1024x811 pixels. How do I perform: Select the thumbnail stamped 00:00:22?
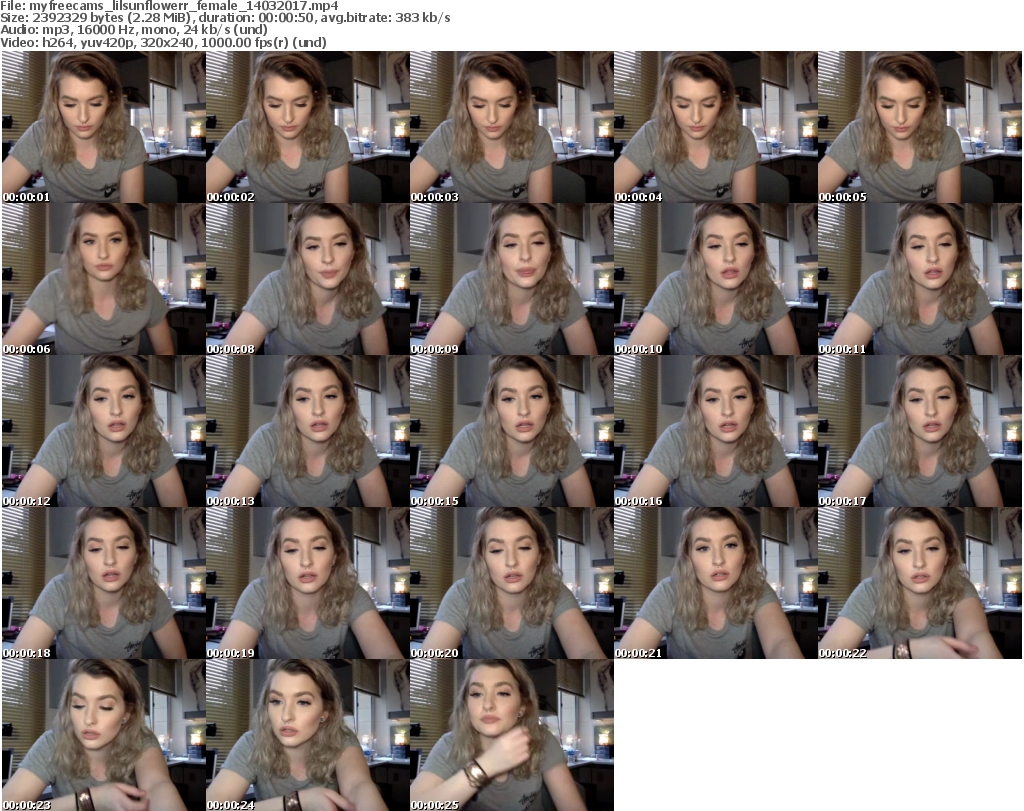(x=920, y=583)
